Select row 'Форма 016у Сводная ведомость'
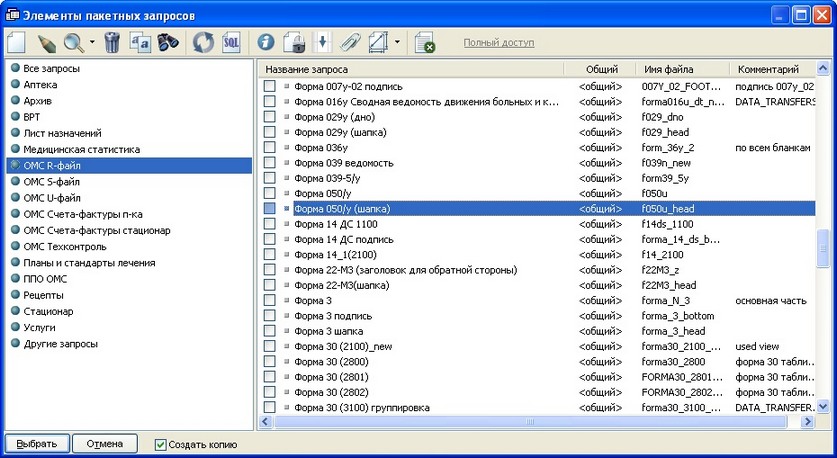Image resolution: width=837 pixels, height=458 pixels. [537, 101]
